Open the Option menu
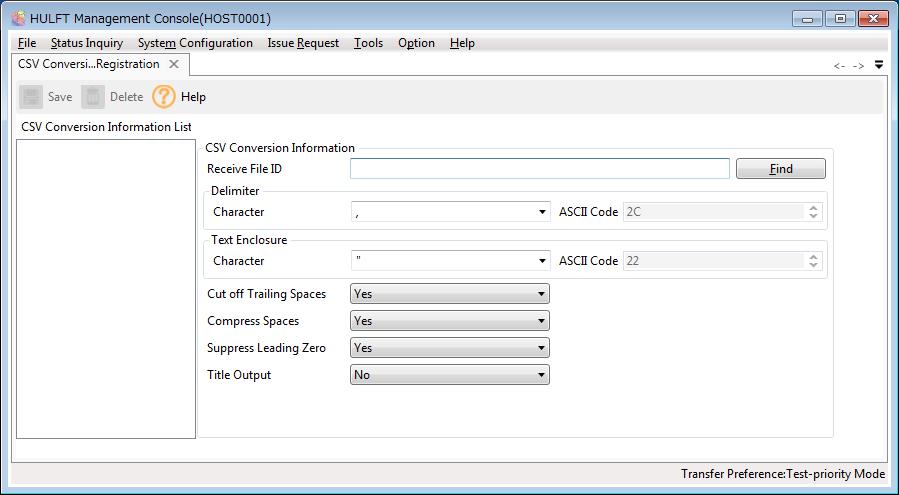Image resolution: width=899 pixels, height=495 pixels. coord(416,43)
